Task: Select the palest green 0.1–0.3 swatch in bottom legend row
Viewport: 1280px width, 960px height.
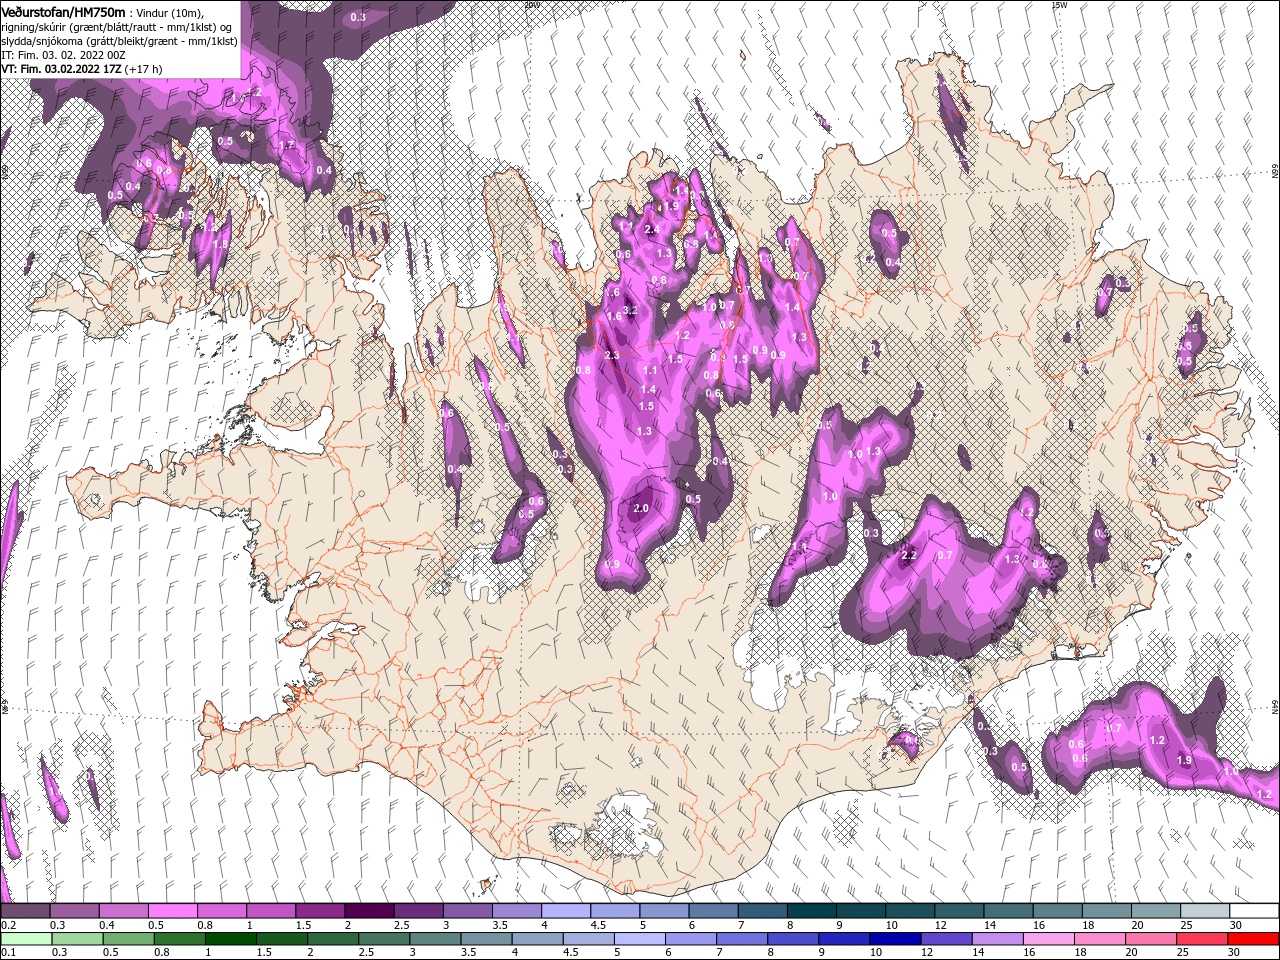Action: click(x=25, y=939)
